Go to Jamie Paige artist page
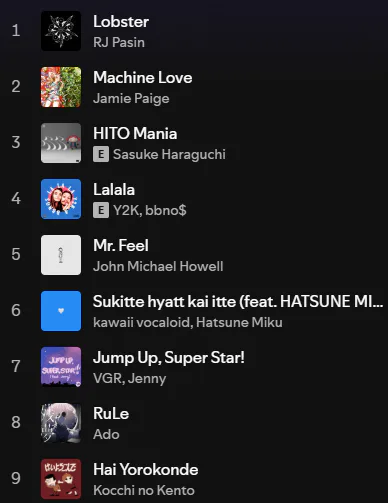The height and width of the screenshot is (503, 388). coord(131,99)
